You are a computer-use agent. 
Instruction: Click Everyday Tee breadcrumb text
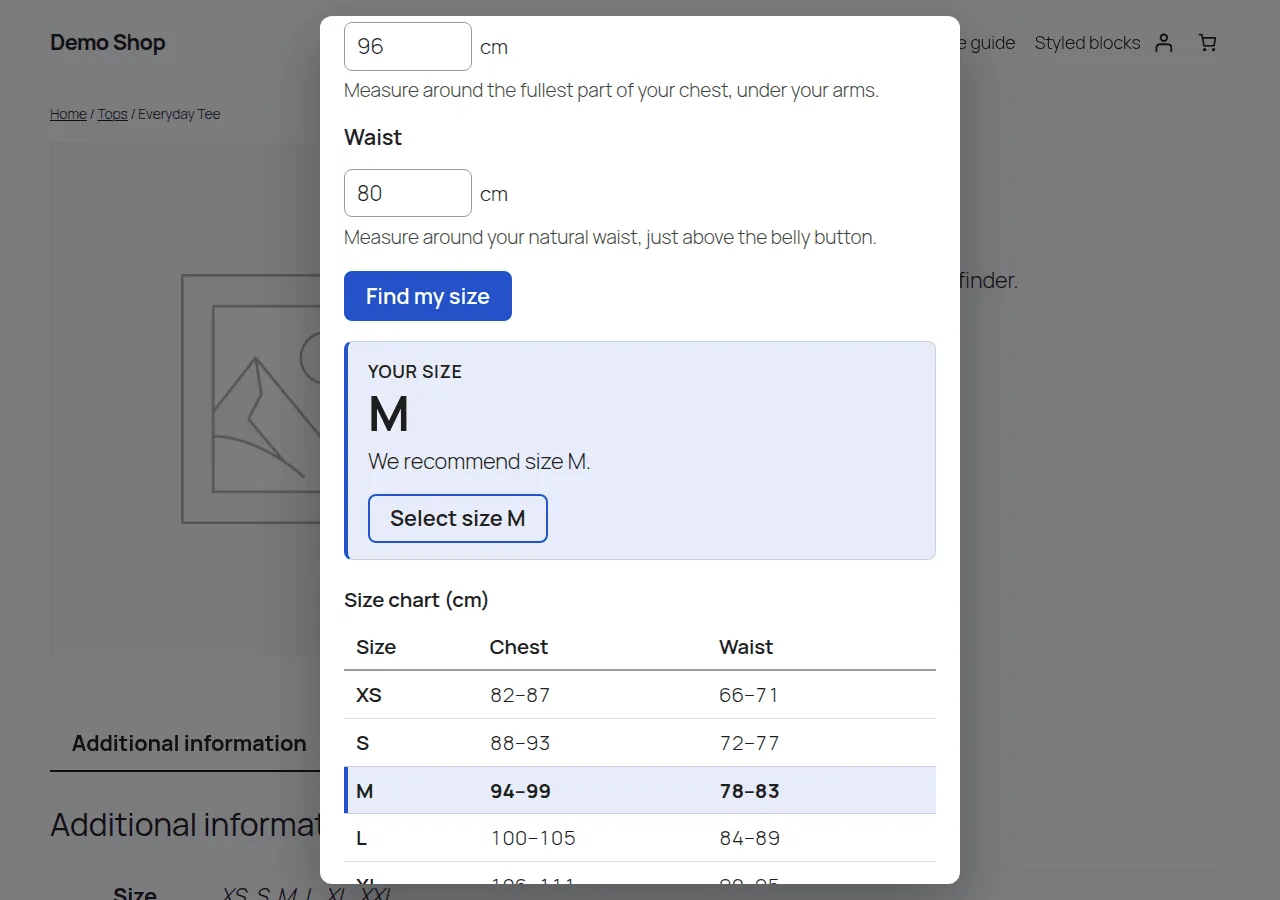tap(179, 114)
